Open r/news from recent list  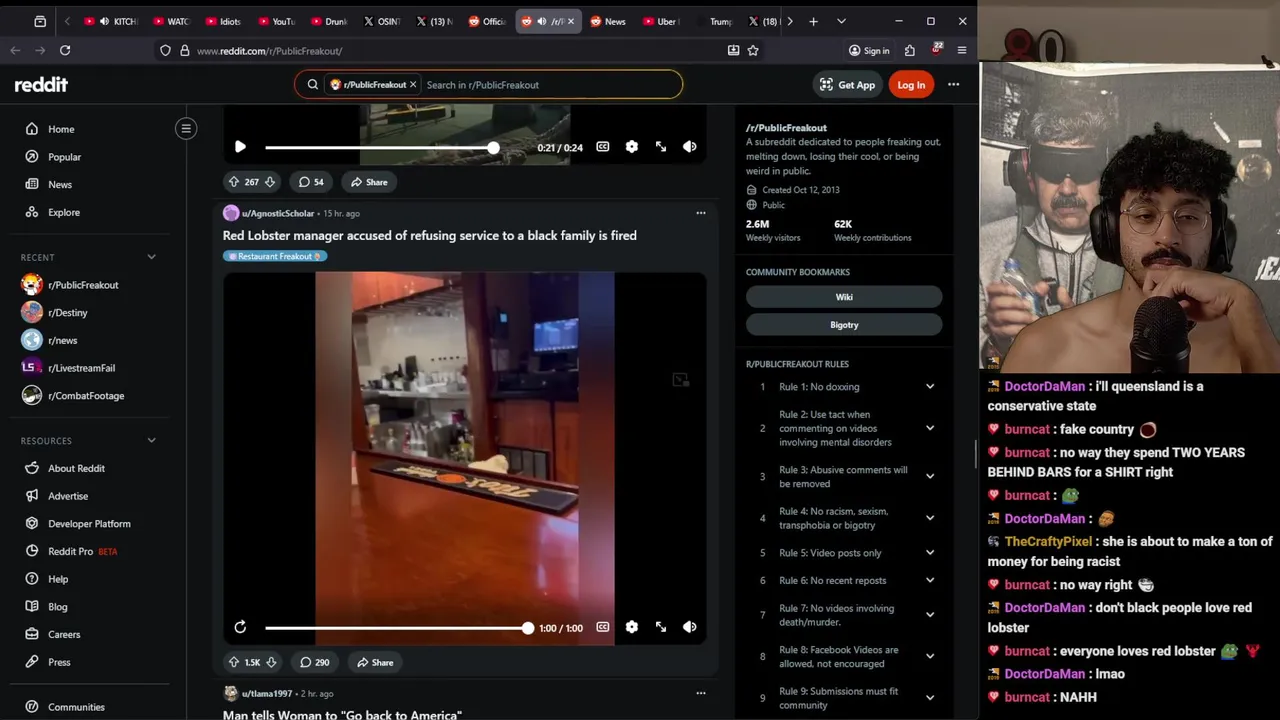(62, 340)
